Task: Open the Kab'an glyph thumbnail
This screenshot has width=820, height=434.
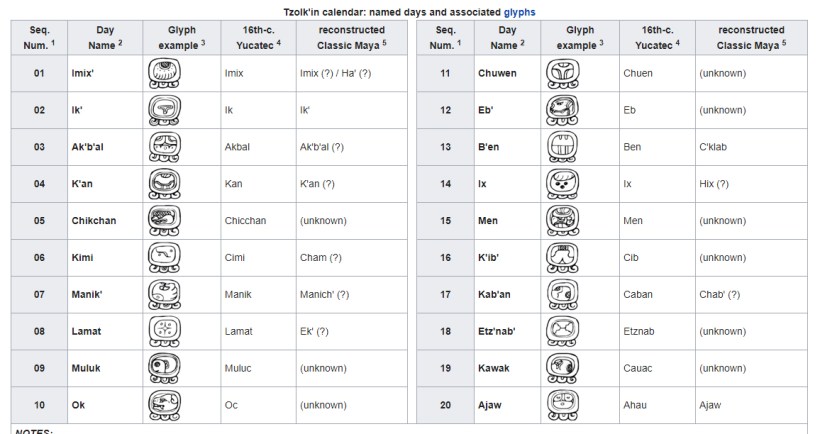Action: (562, 294)
